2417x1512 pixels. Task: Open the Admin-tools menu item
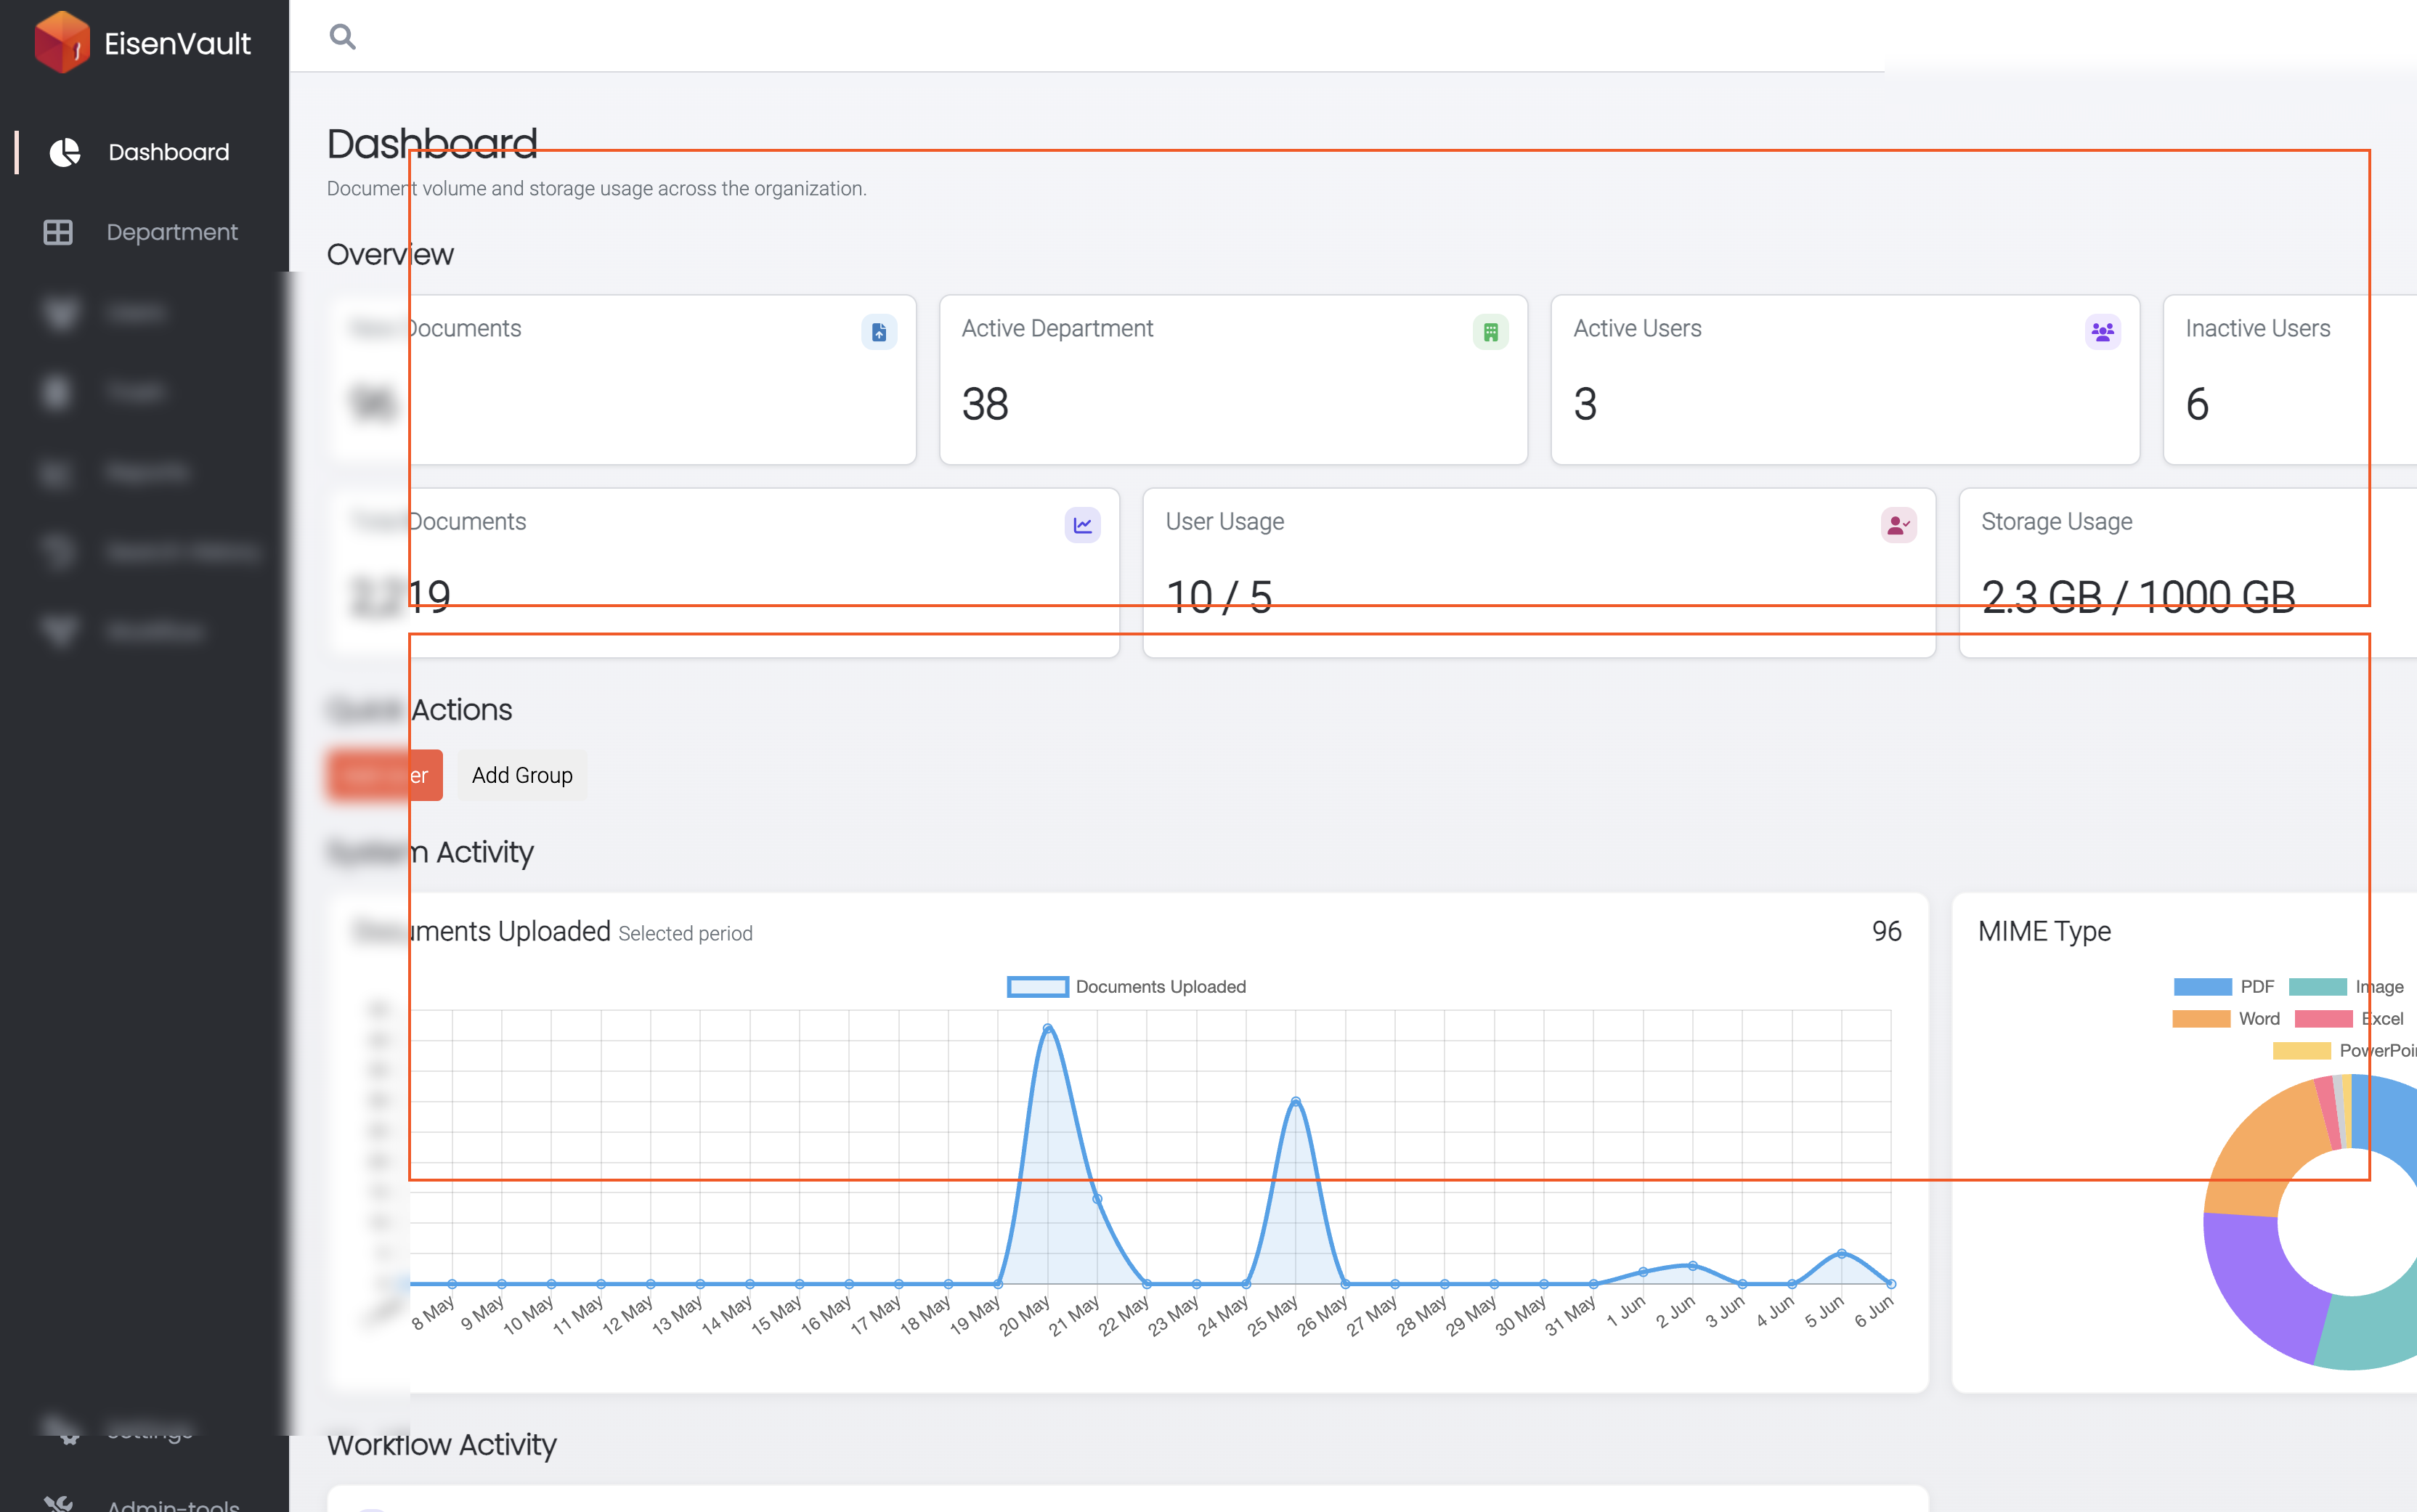pyautogui.click(x=145, y=1503)
